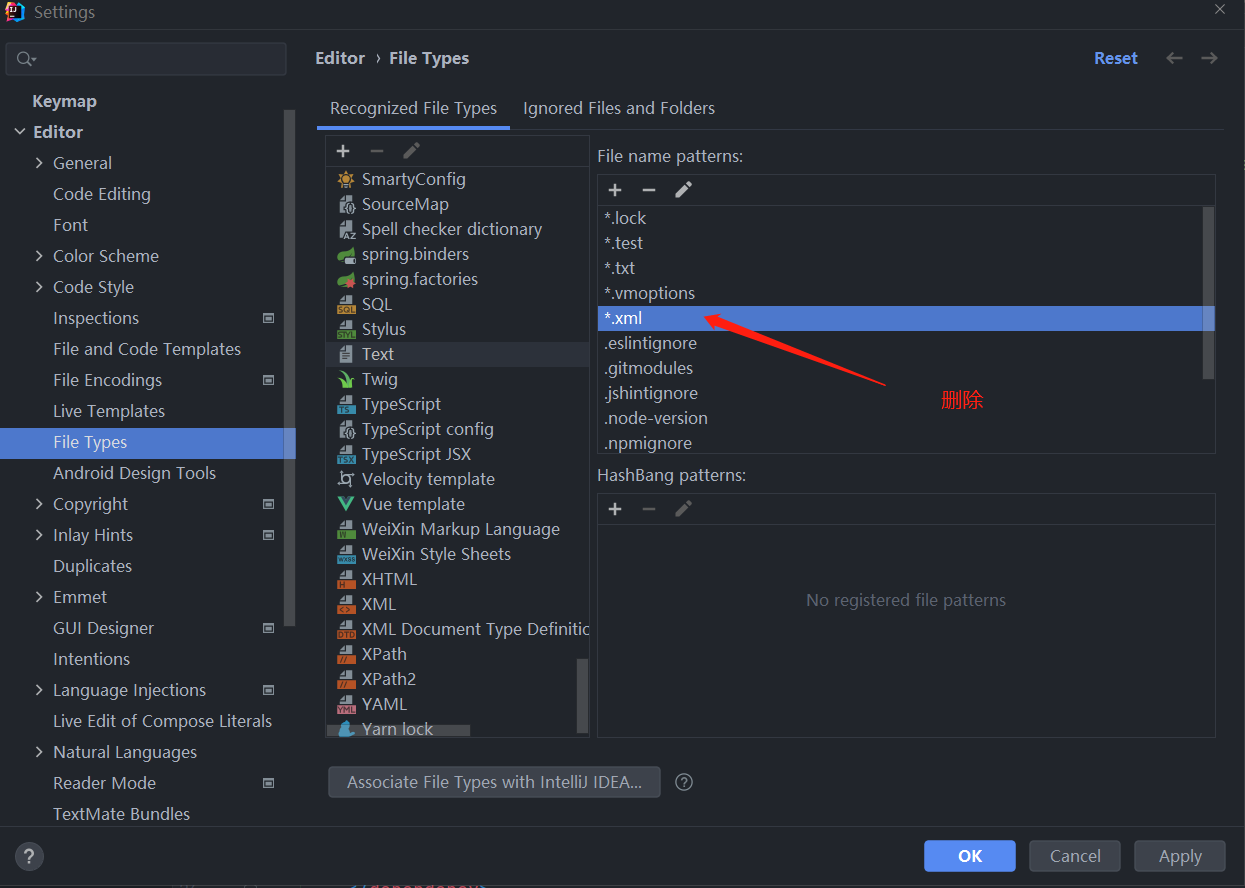1245x888 pixels.
Task: Expand the Emmet node
Action: [39, 597]
